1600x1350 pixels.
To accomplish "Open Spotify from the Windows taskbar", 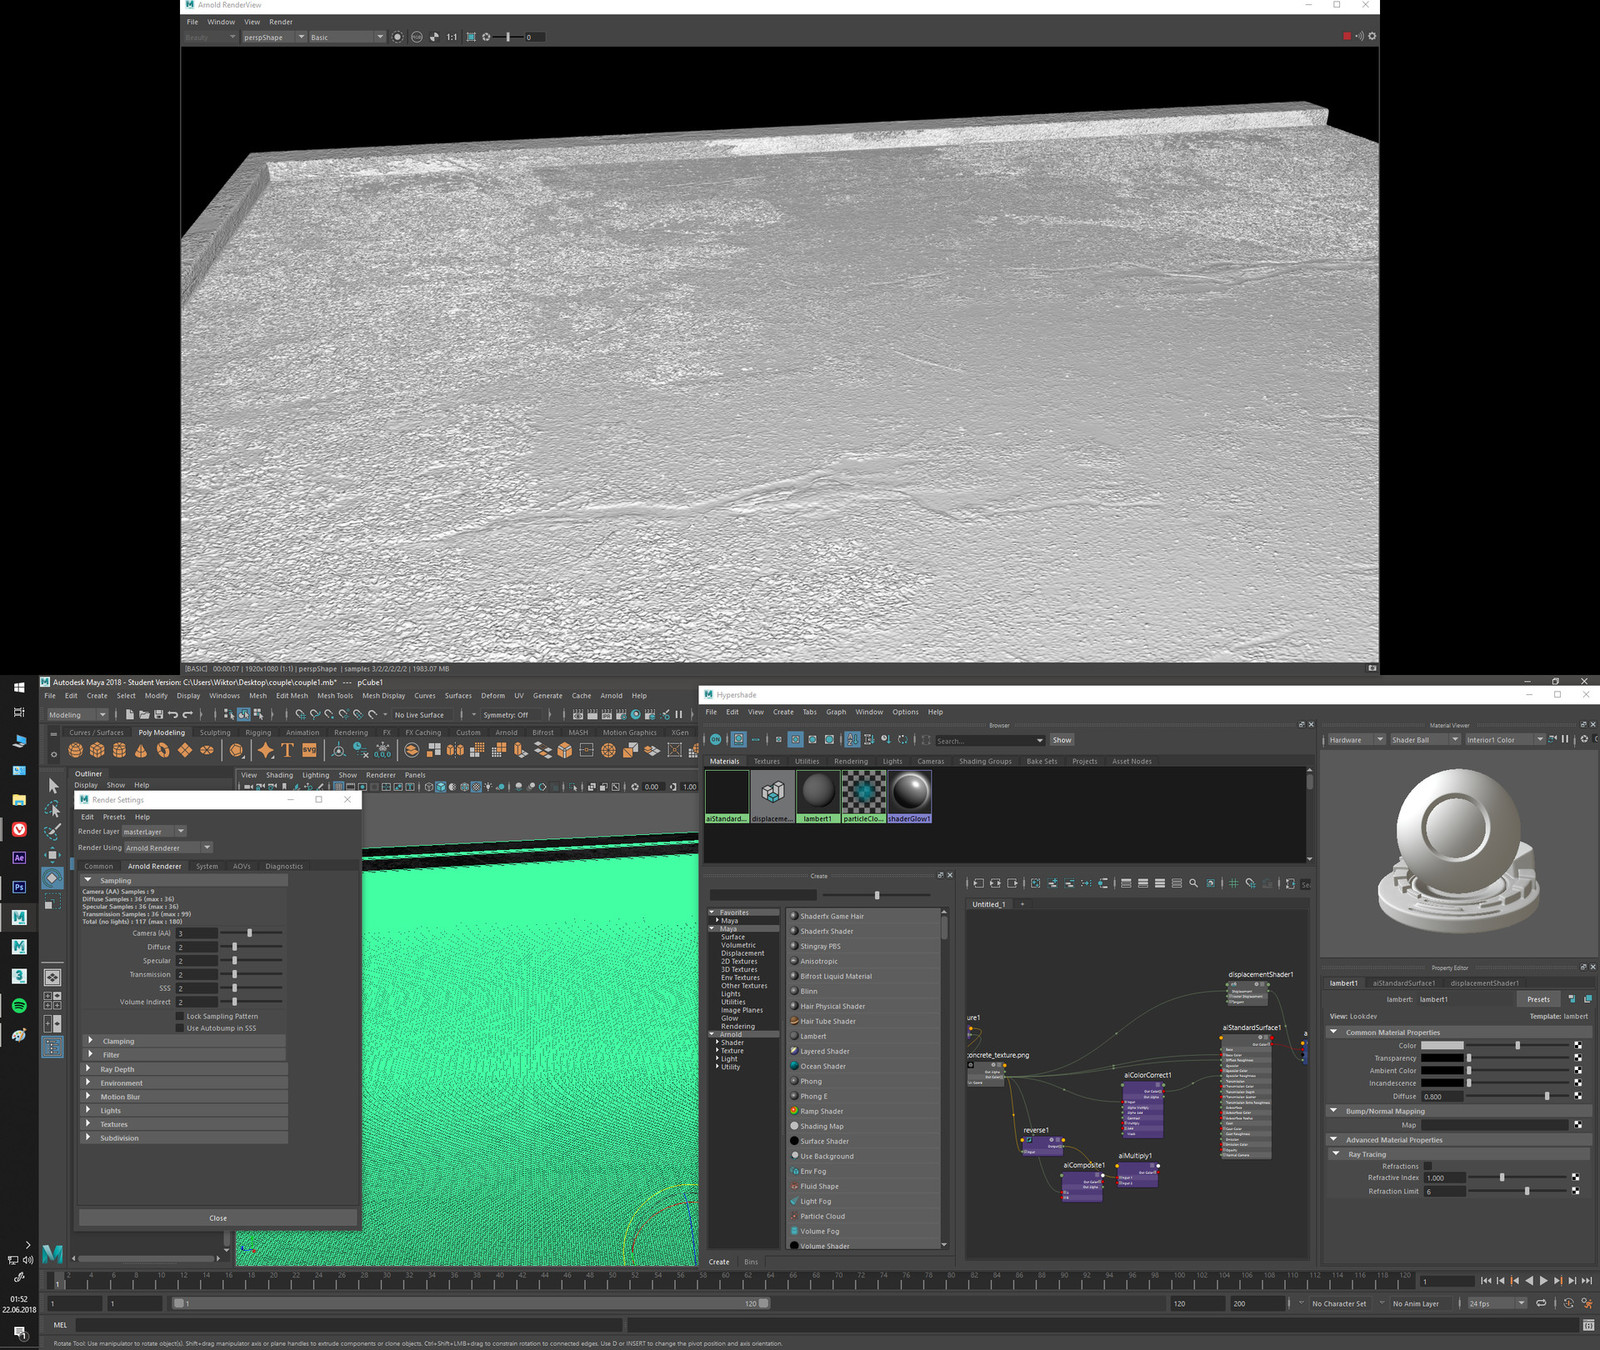I will pyautogui.click(x=19, y=1005).
